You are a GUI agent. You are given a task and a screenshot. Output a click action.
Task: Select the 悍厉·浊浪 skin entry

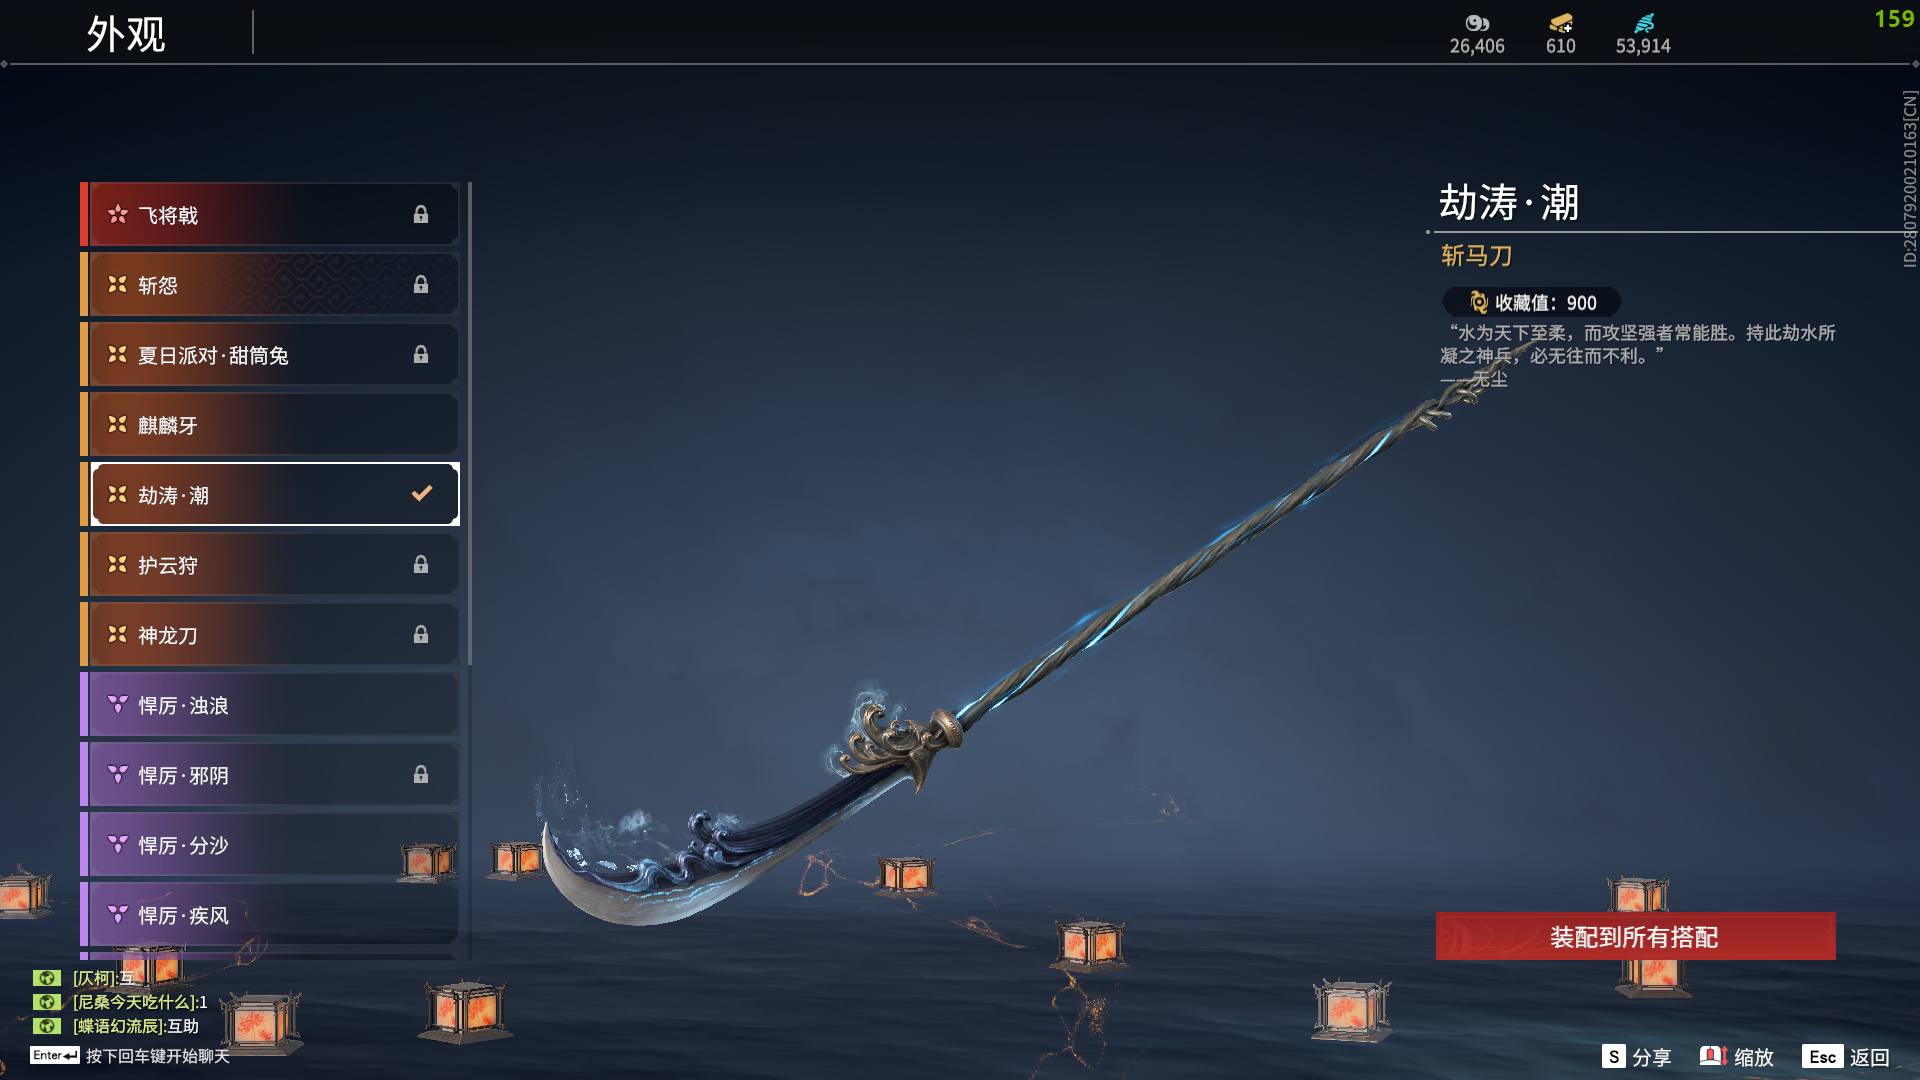(270, 705)
